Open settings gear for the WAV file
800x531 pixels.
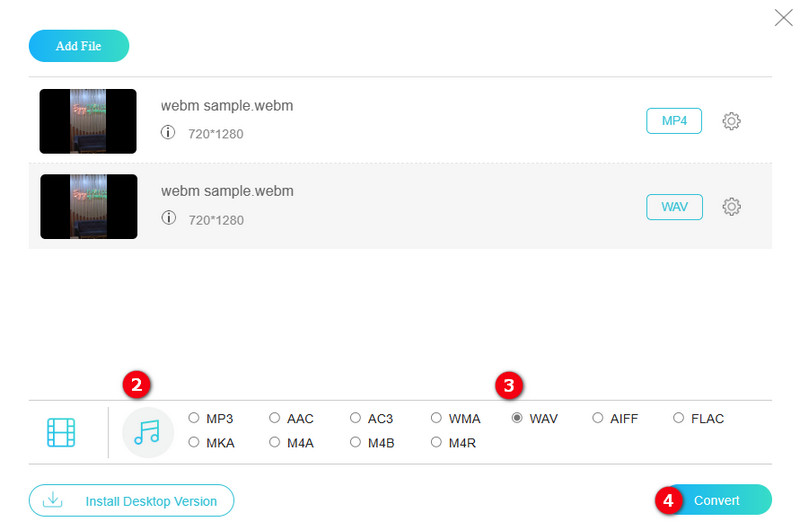coord(731,207)
